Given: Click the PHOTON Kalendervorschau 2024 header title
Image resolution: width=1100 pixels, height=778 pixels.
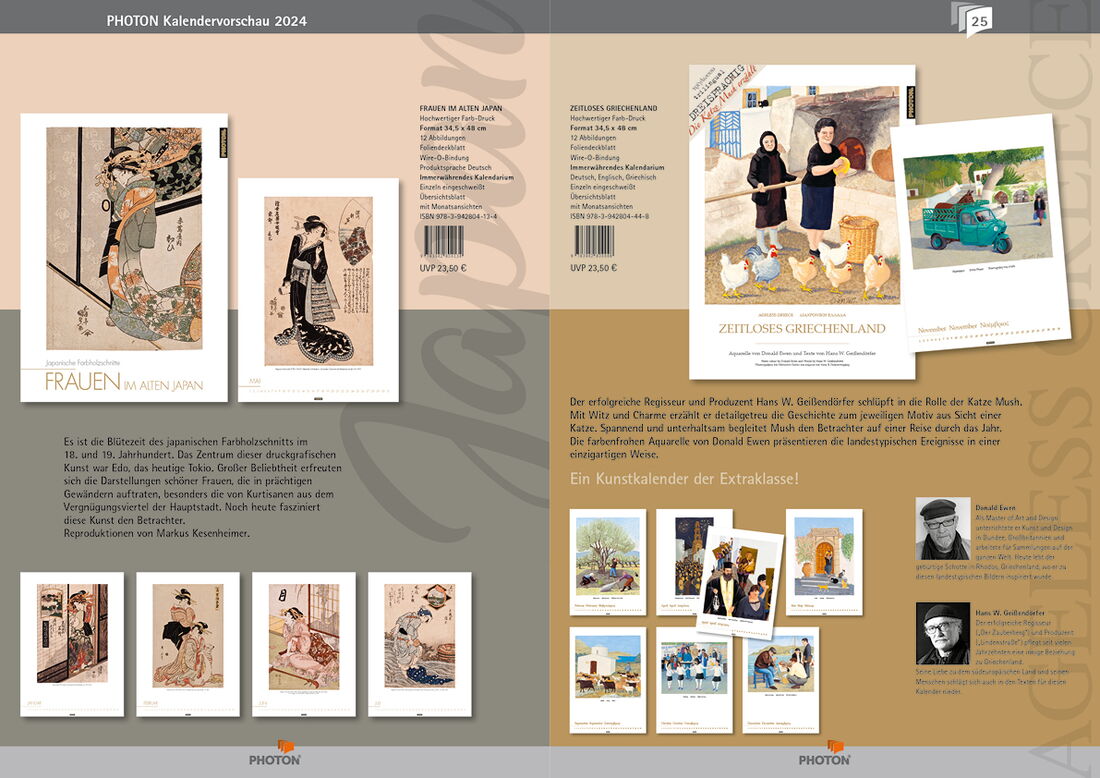Looking at the screenshot, I should (207, 21).
